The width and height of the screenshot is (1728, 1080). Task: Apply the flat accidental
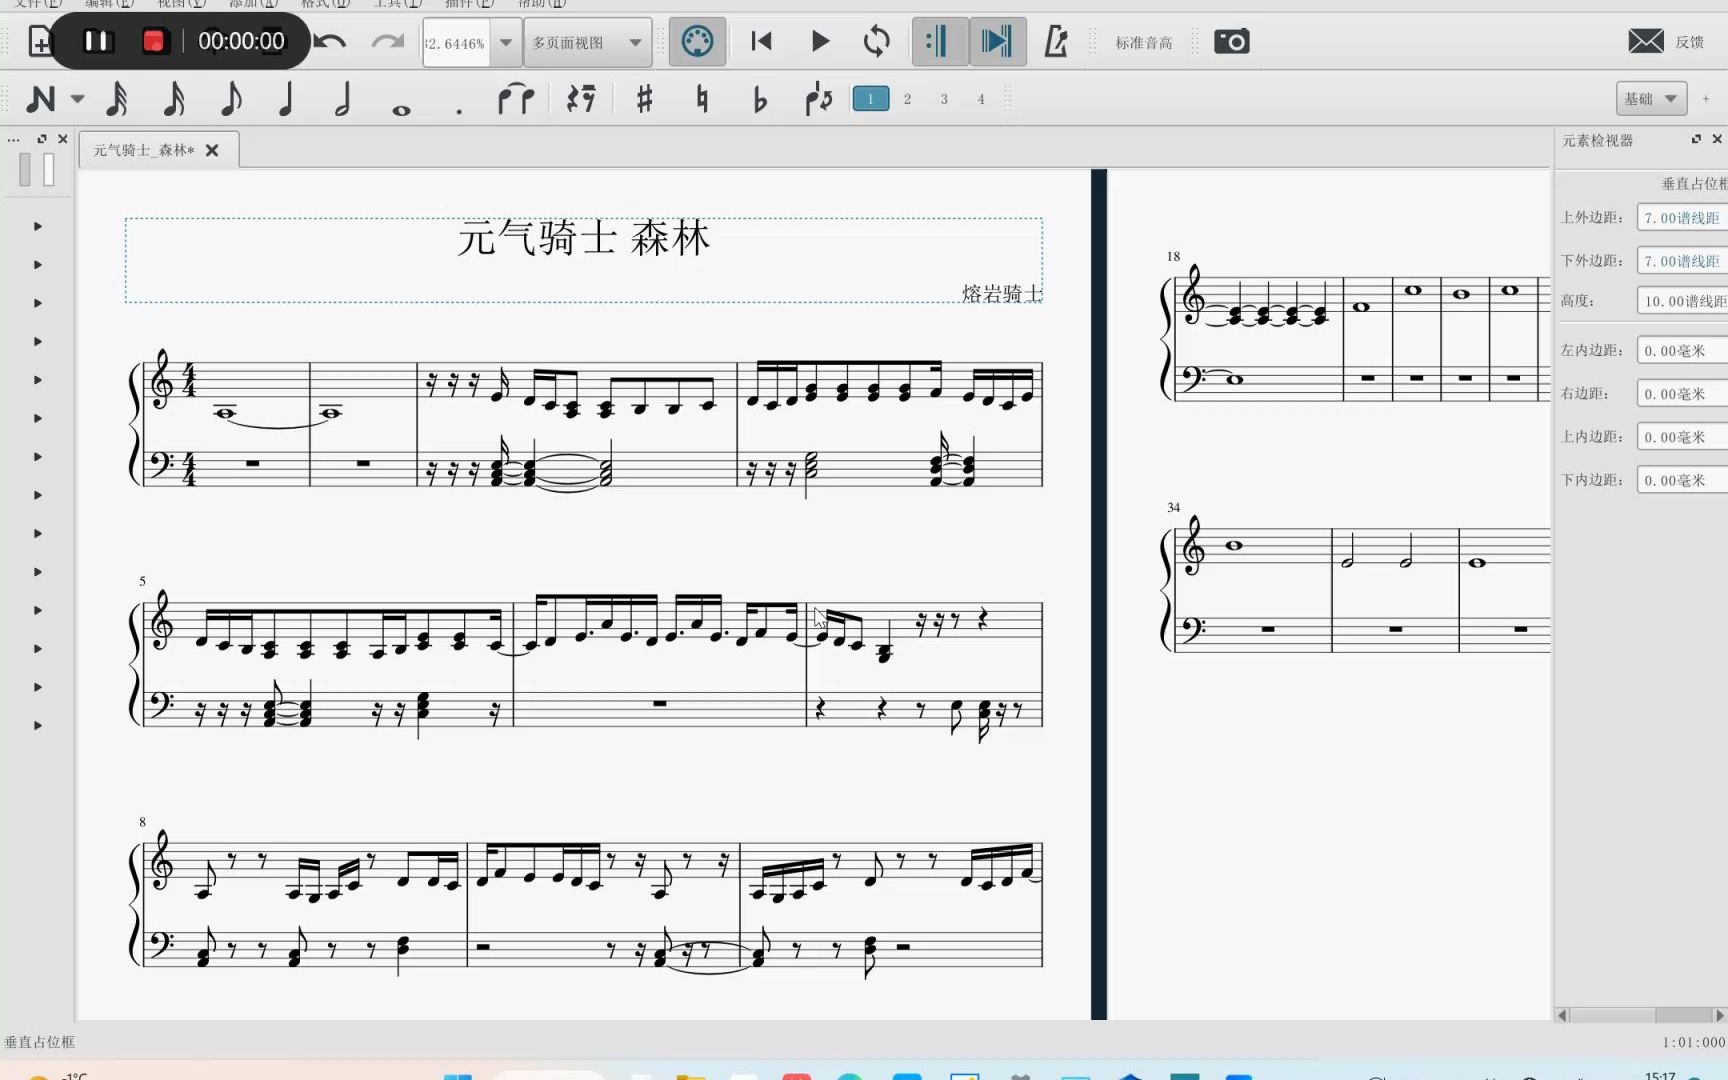pyautogui.click(x=760, y=99)
